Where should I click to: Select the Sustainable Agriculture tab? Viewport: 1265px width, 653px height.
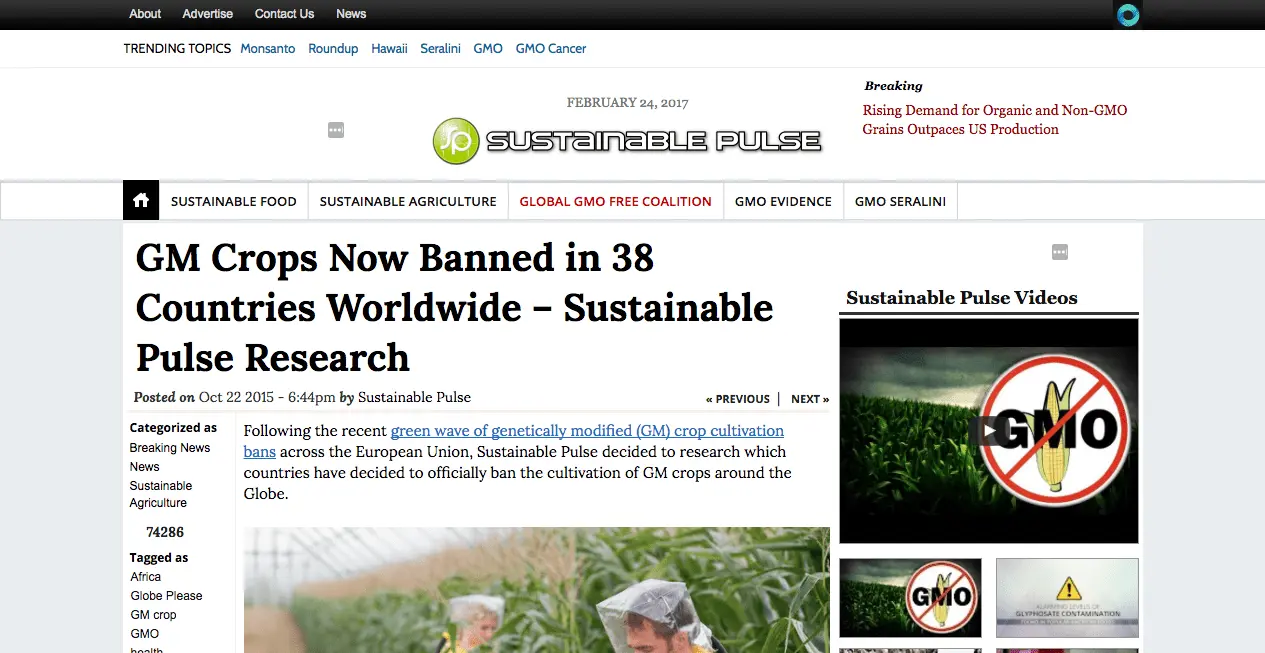[408, 201]
